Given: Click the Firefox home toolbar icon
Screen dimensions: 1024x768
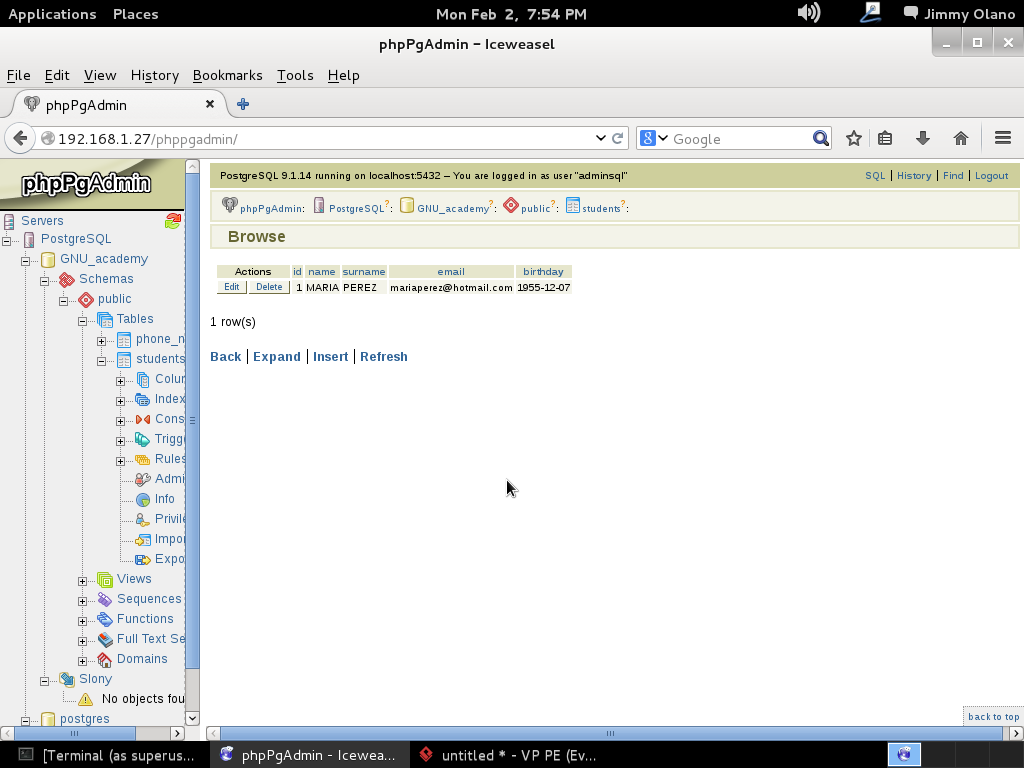Looking at the screenshot, I should (x=961, y=139).
